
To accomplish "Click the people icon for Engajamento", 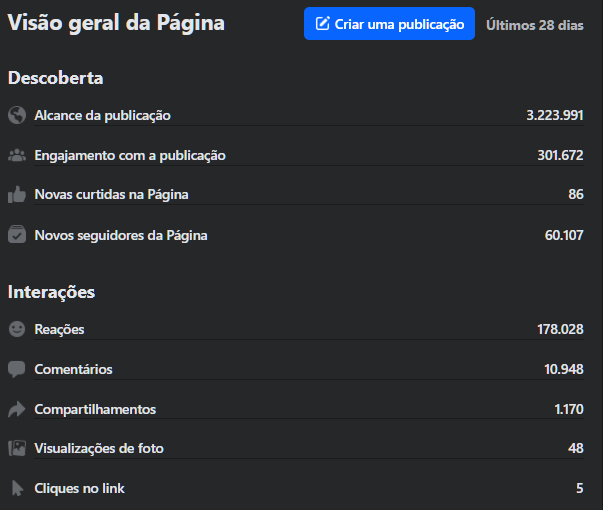I will pyautogui.click(x=16, y=155).
